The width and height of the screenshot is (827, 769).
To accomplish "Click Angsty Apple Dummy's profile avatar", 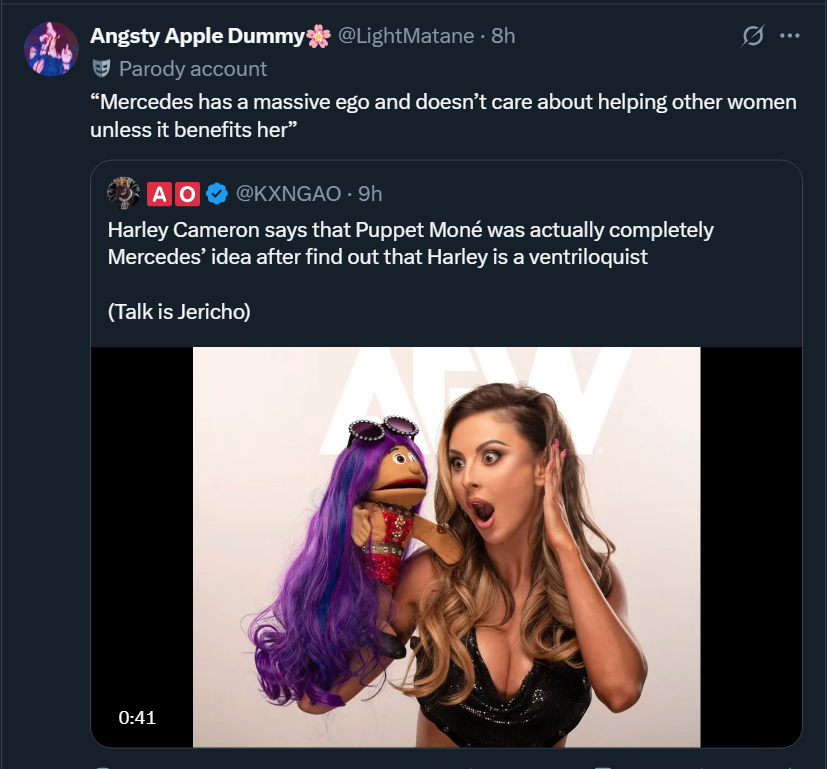I will [x=51, y=49].
